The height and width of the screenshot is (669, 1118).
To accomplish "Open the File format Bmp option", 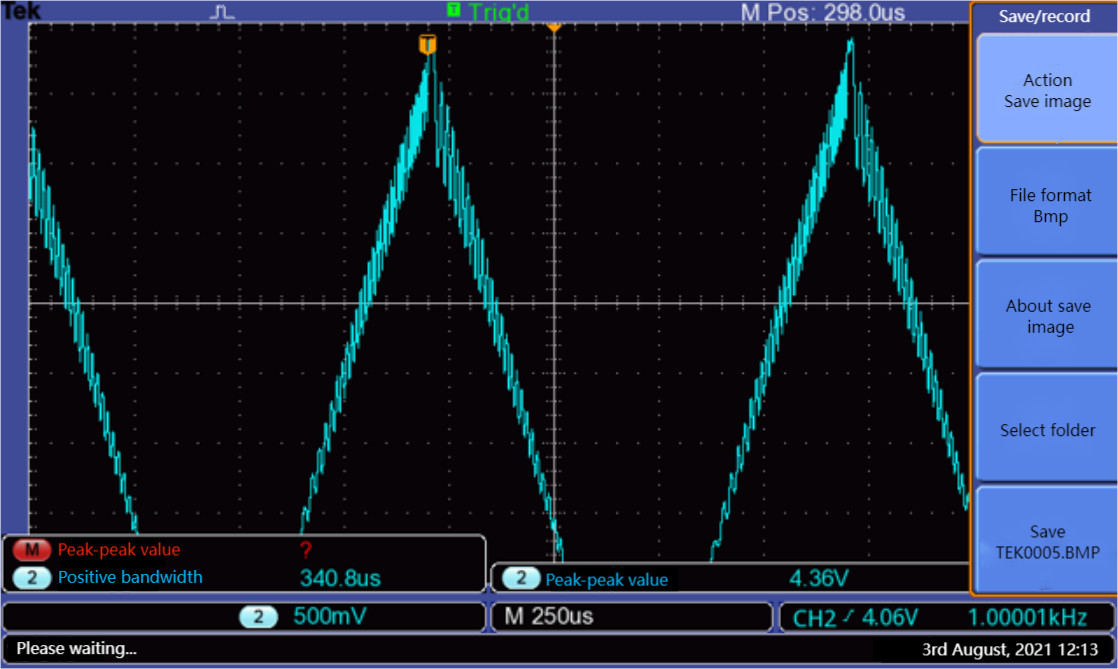I will tap(1049, 206).
